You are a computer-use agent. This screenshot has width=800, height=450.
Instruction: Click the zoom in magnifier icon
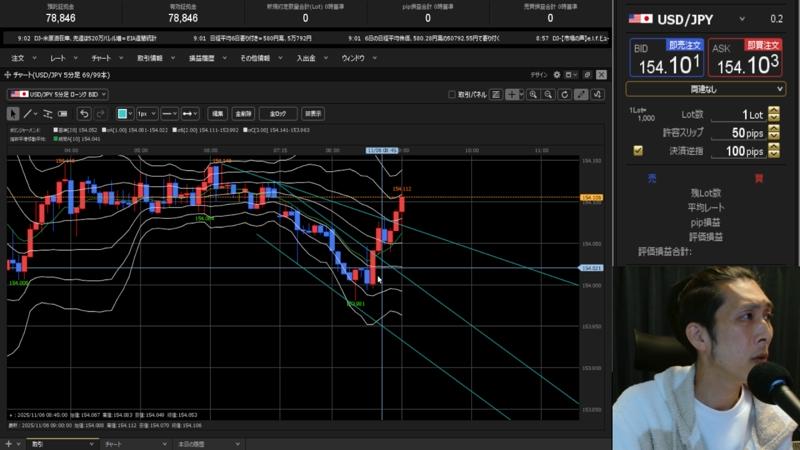(535, 94)
